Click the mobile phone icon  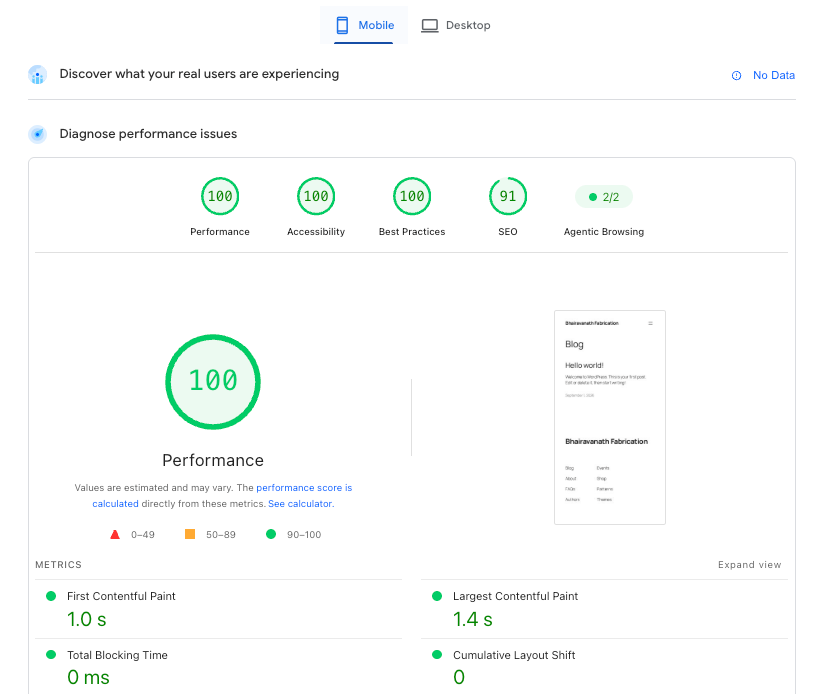click(342, 25)
